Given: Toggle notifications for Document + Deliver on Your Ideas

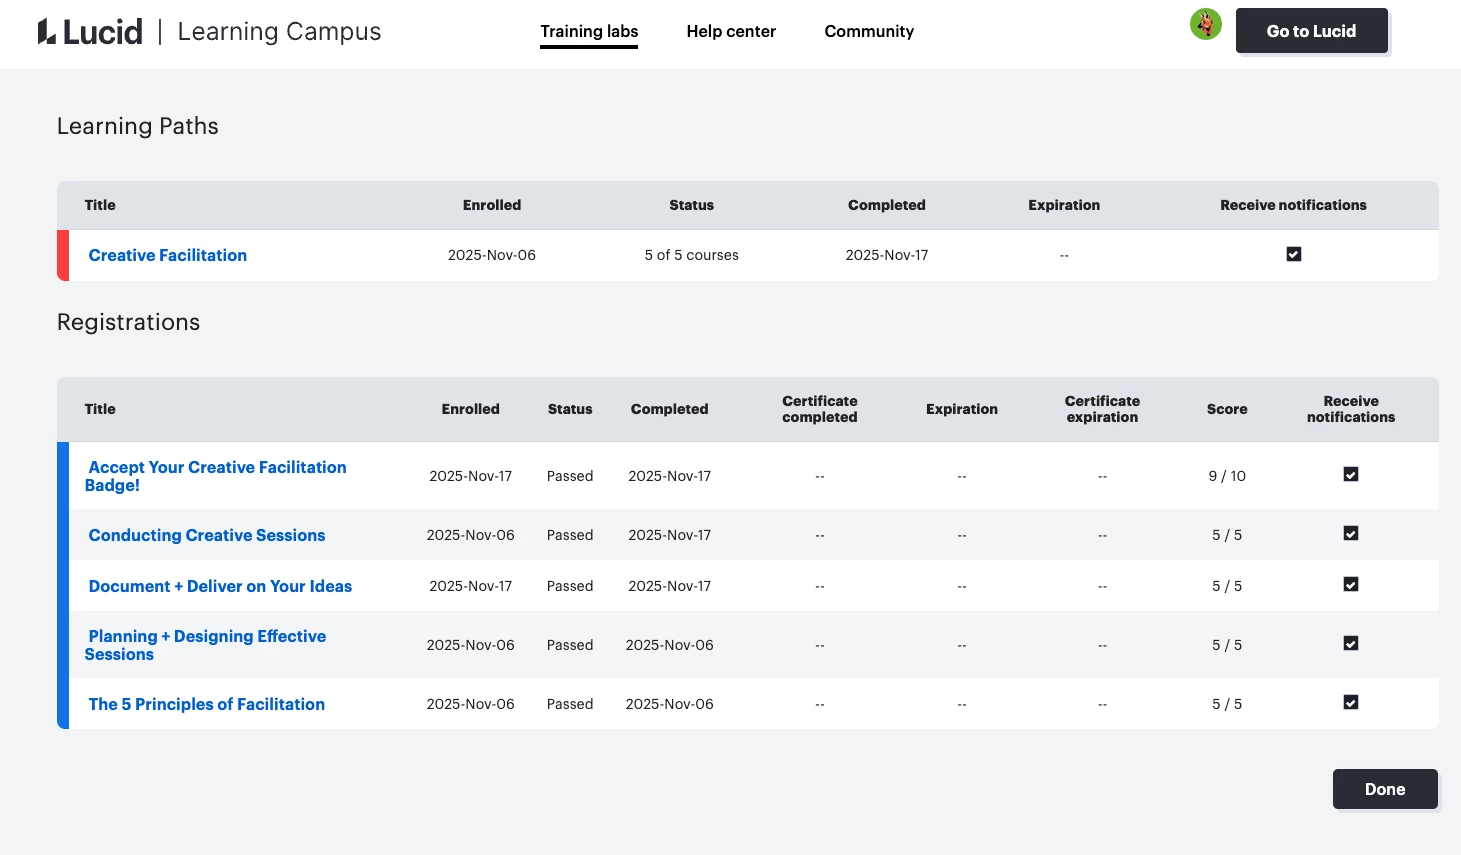Looking at the screenshot, I should (x=1351, y=584).
